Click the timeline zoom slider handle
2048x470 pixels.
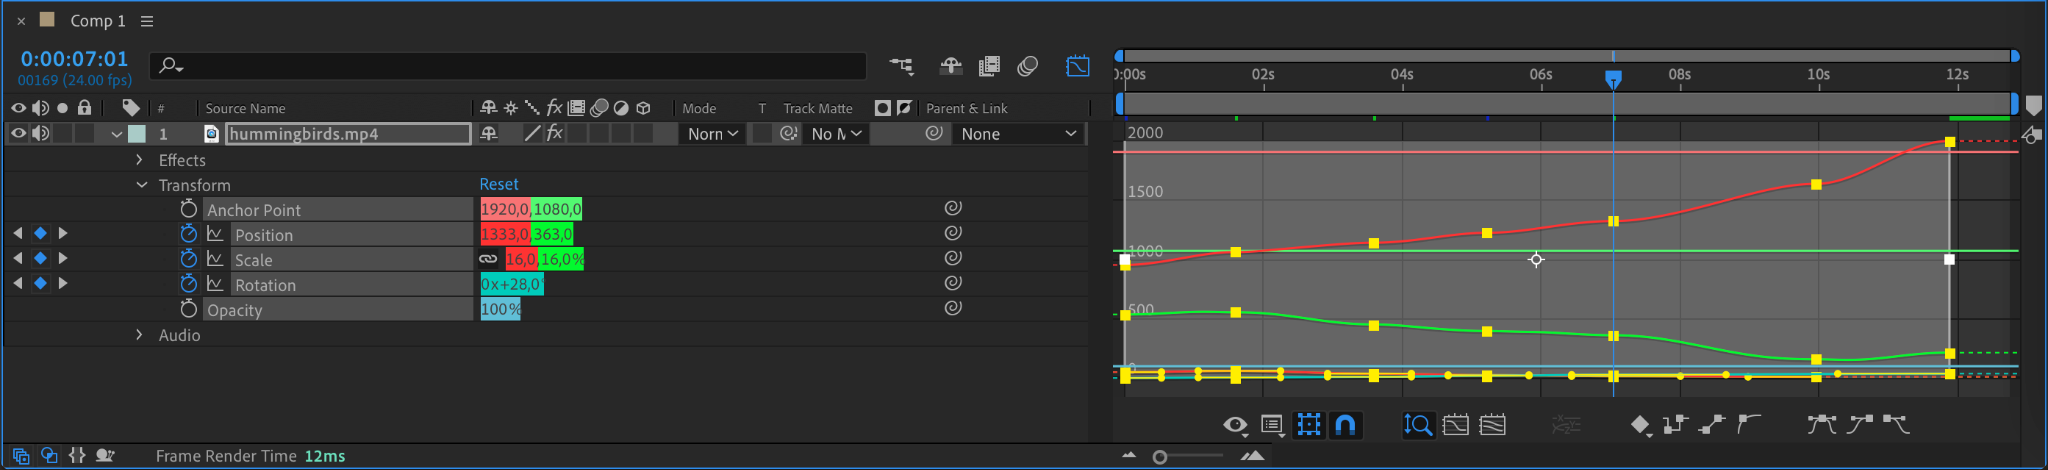point(1159,457)
